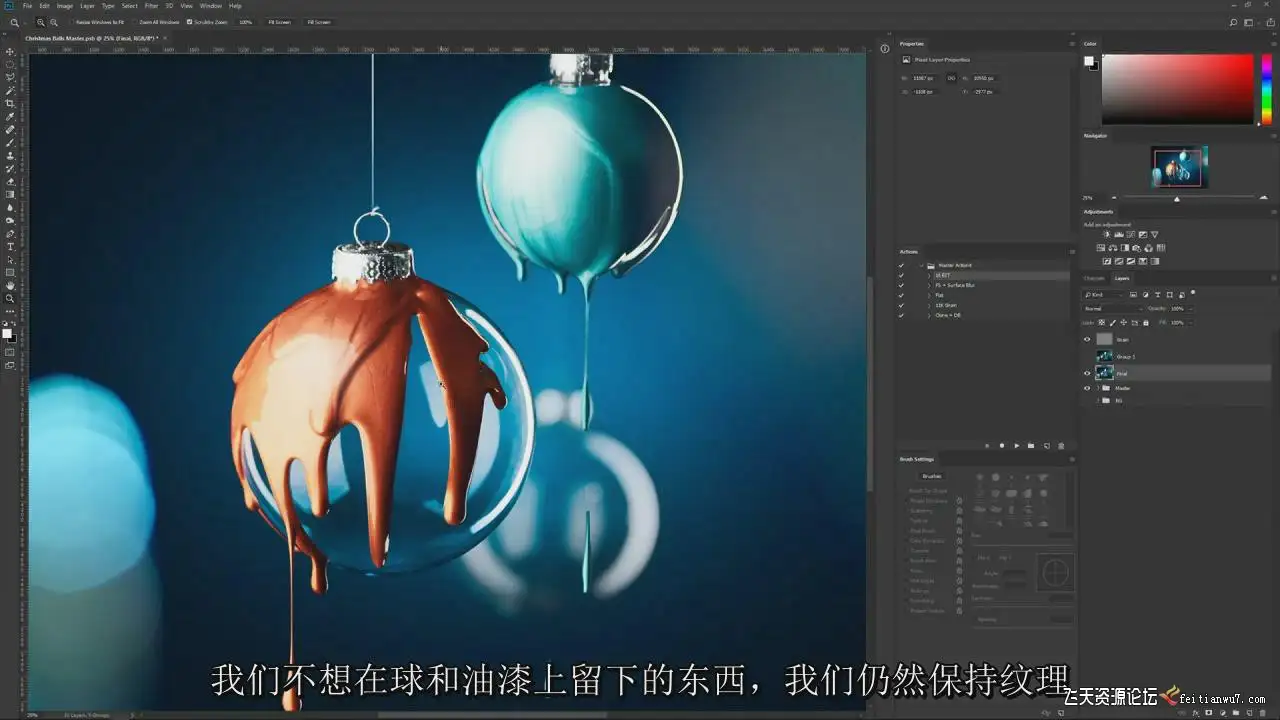
Task: Hide the Grain layer
Action: (1087, 339)
